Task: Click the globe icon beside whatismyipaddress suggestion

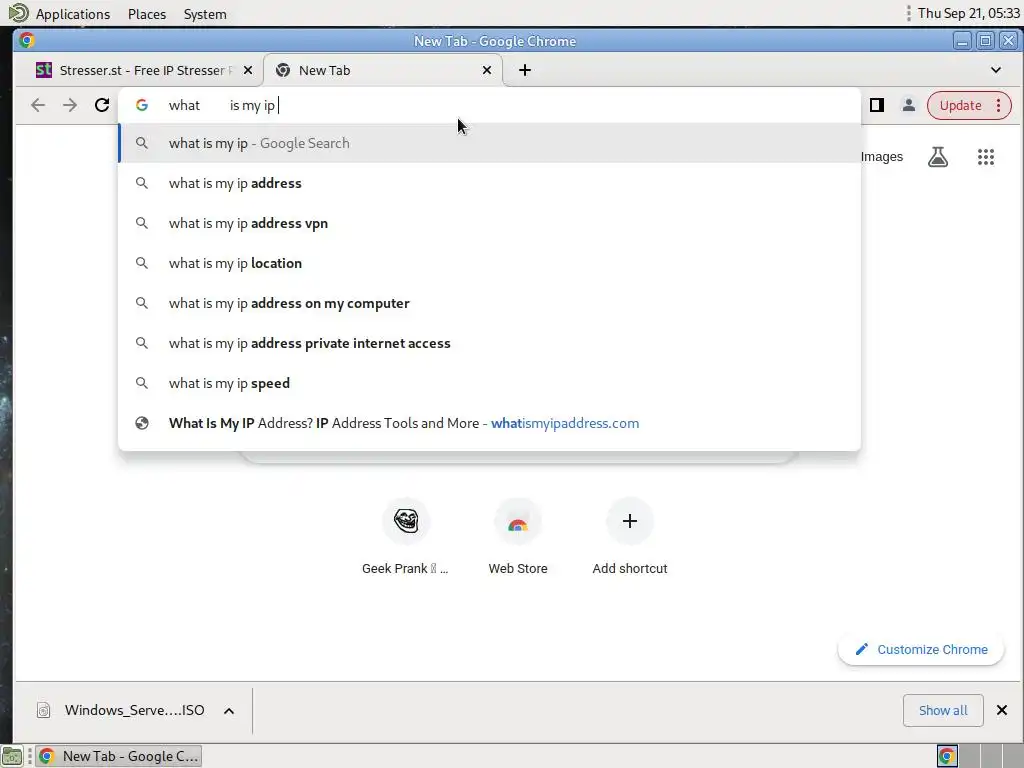Action: tap(142, 423)
